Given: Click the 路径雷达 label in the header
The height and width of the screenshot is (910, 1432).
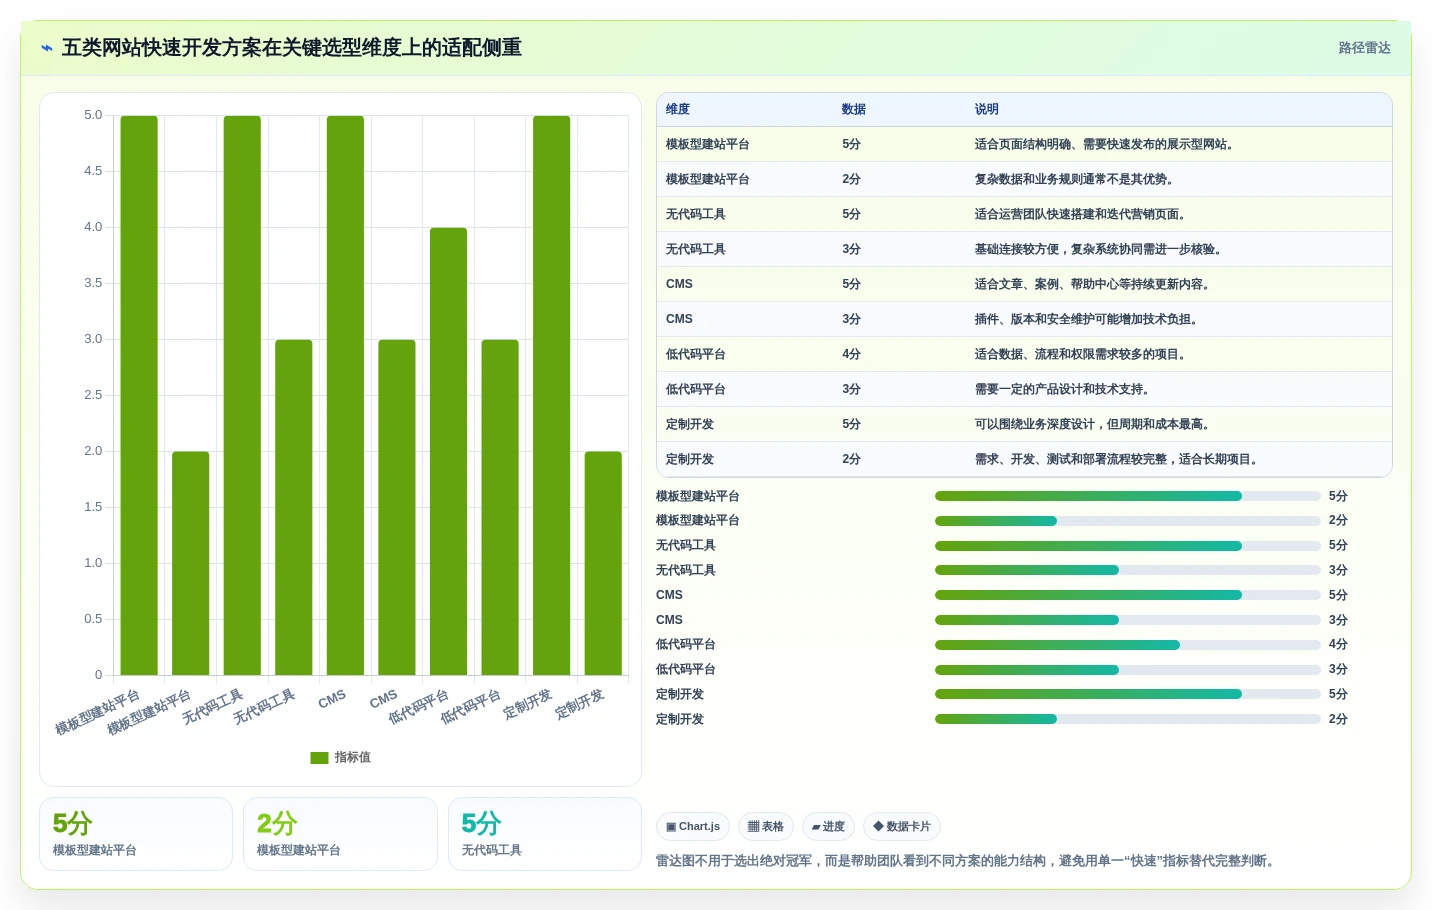Looking at the screenshot, I should pyautogui.click(x=1364, y=48).
